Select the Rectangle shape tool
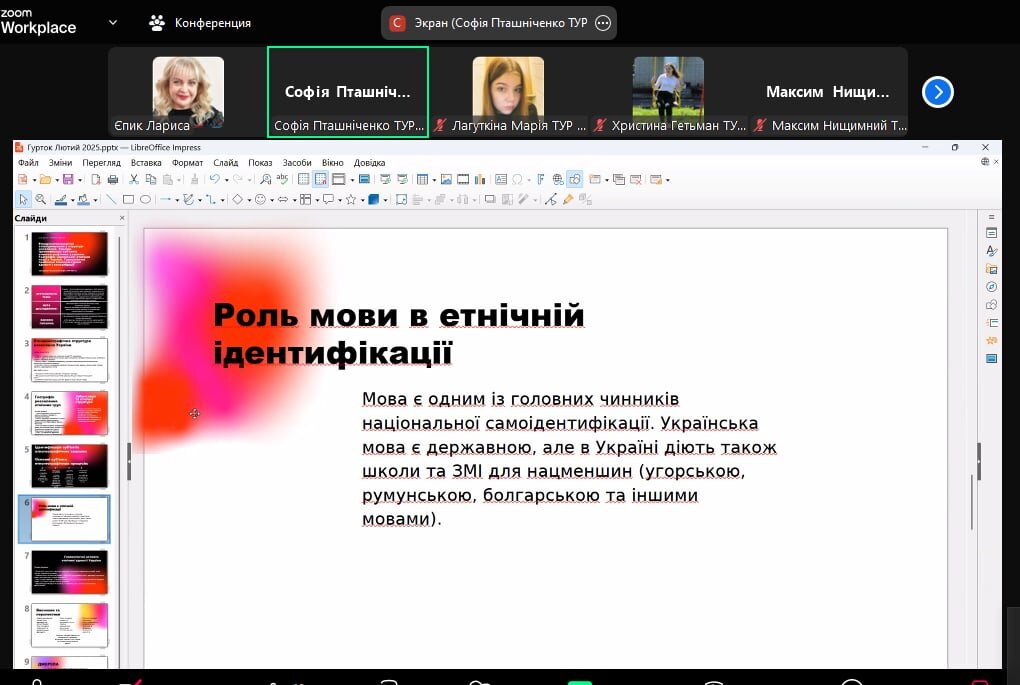 (x=128, y=199)
